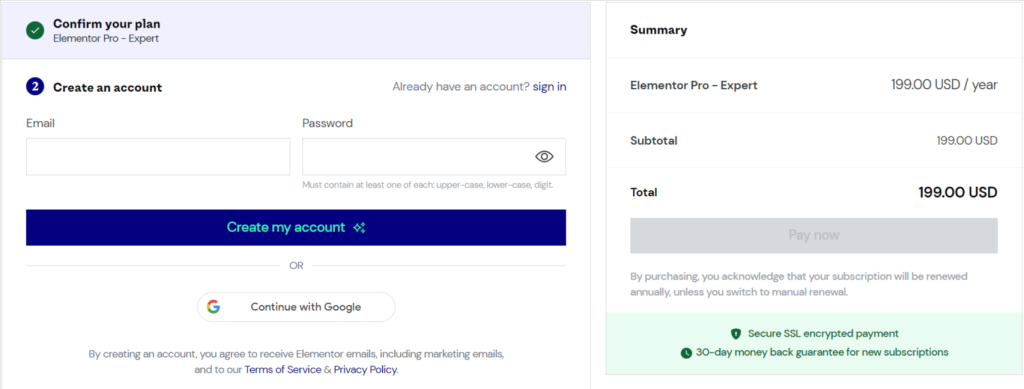Focus the Password input field
Screen dimensions: 1024x389
[x=434, y=157]
